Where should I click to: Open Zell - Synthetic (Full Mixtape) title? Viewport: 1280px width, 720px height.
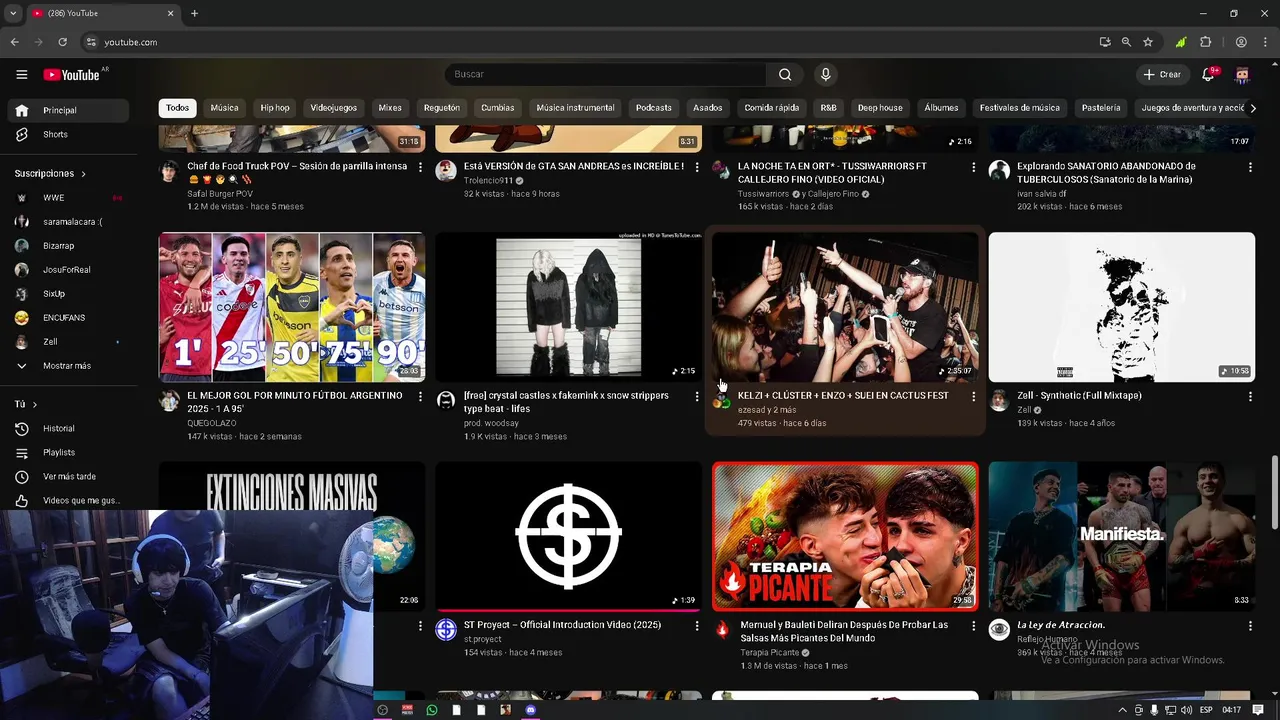click(x=1079, y=396)
